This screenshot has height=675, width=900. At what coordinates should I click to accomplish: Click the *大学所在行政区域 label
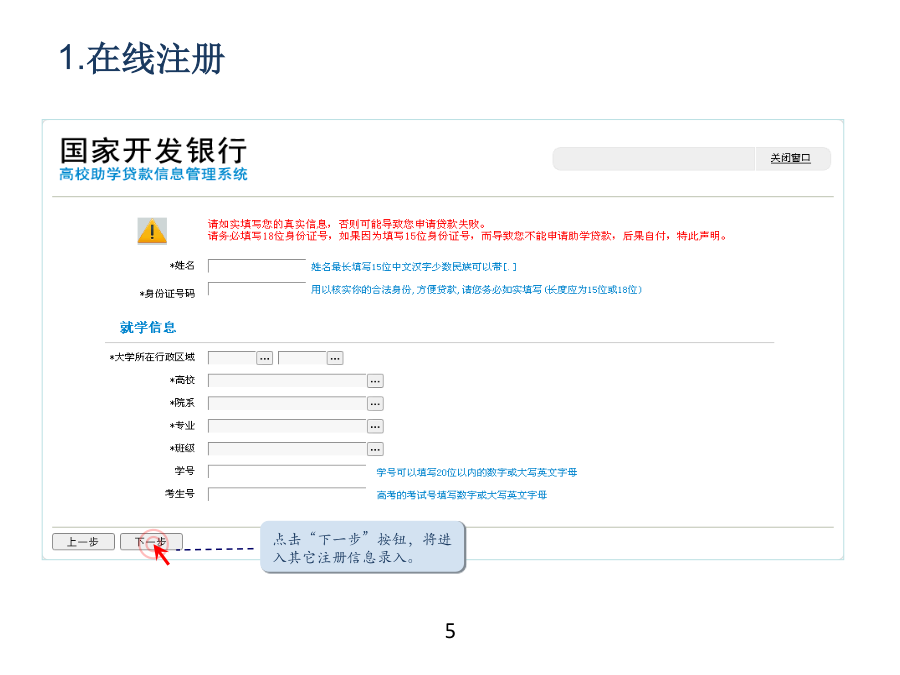tap(152, 357)
